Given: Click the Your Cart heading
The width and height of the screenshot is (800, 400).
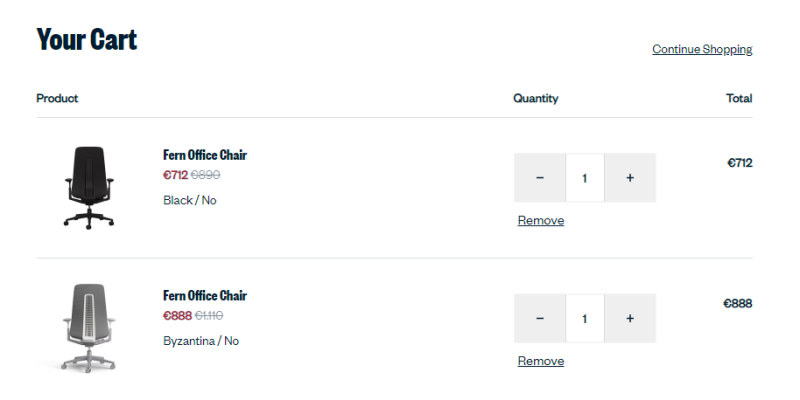Looking at the screenshot, I should 87,39.
